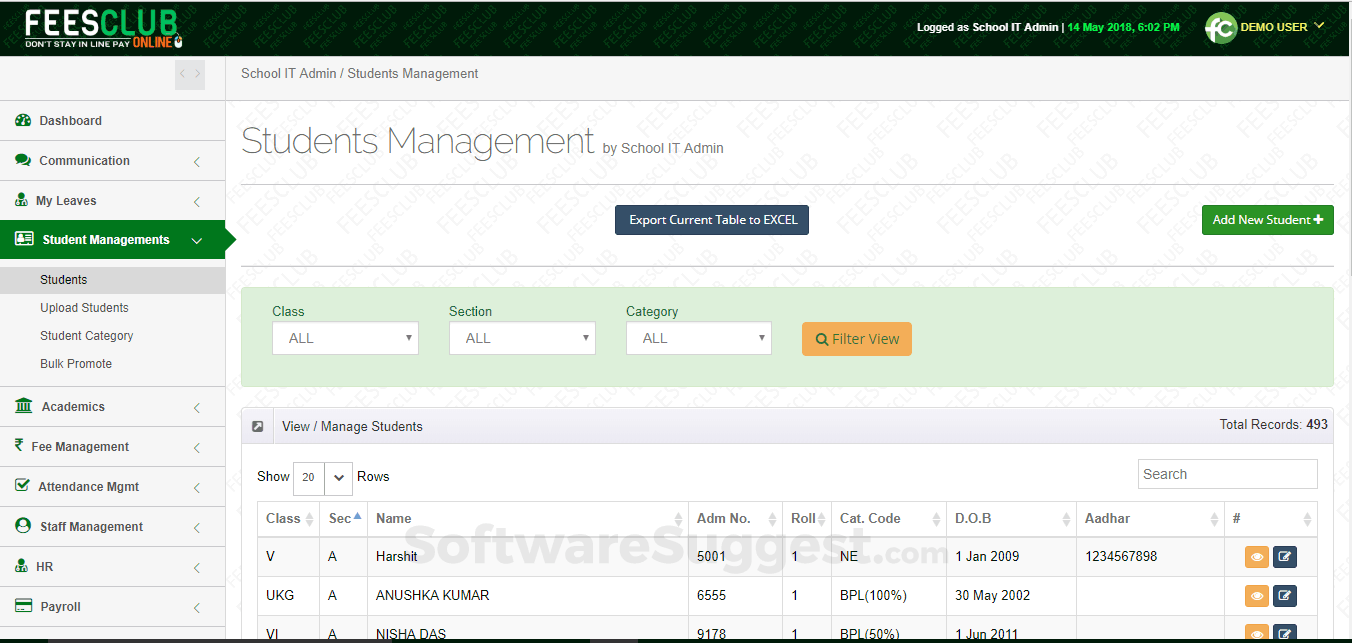
Task: Click Total Records: 493 text
Action: tap(1274, 424)
